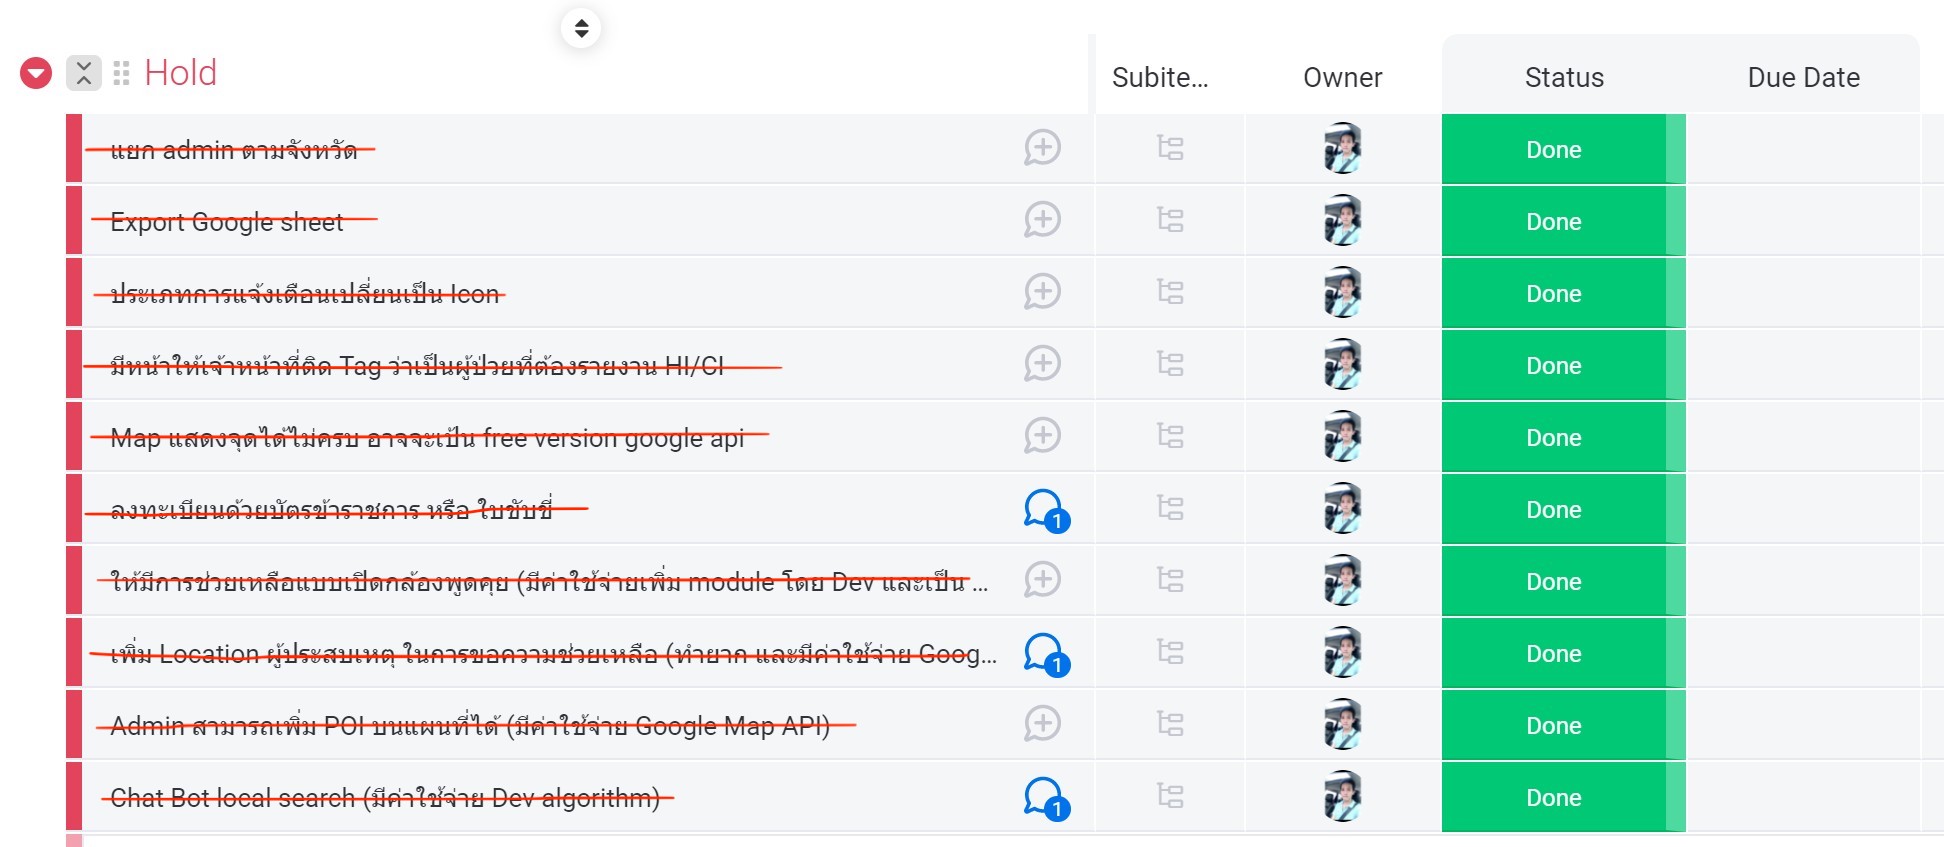
Task: Change Done status of Location row
Action: point(1563,653)
